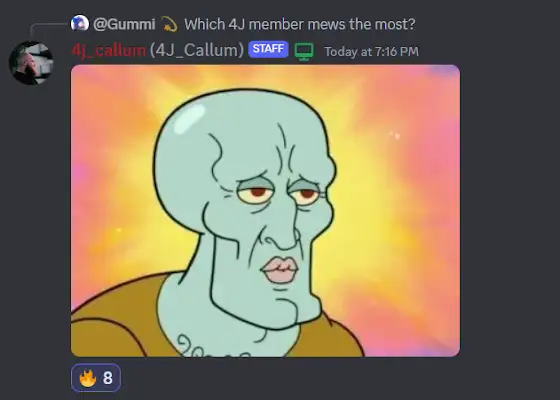Image resolution: width=560 pixels, height=400 pixels.
Task: Click Squidward's pink lips in the image
Action: pyautogui.click(x=281, y=270)
